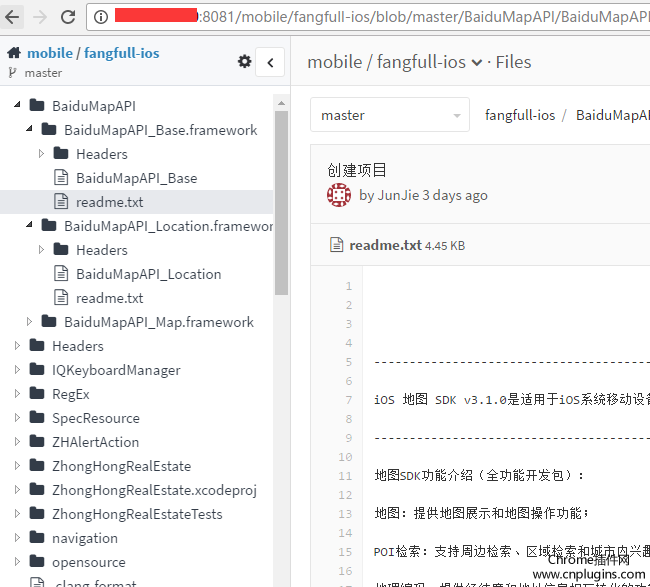Open the ZhongHongRealEstate.xcodeproj row
Viewport: 650px width, 587px height.
pos(154,490)
